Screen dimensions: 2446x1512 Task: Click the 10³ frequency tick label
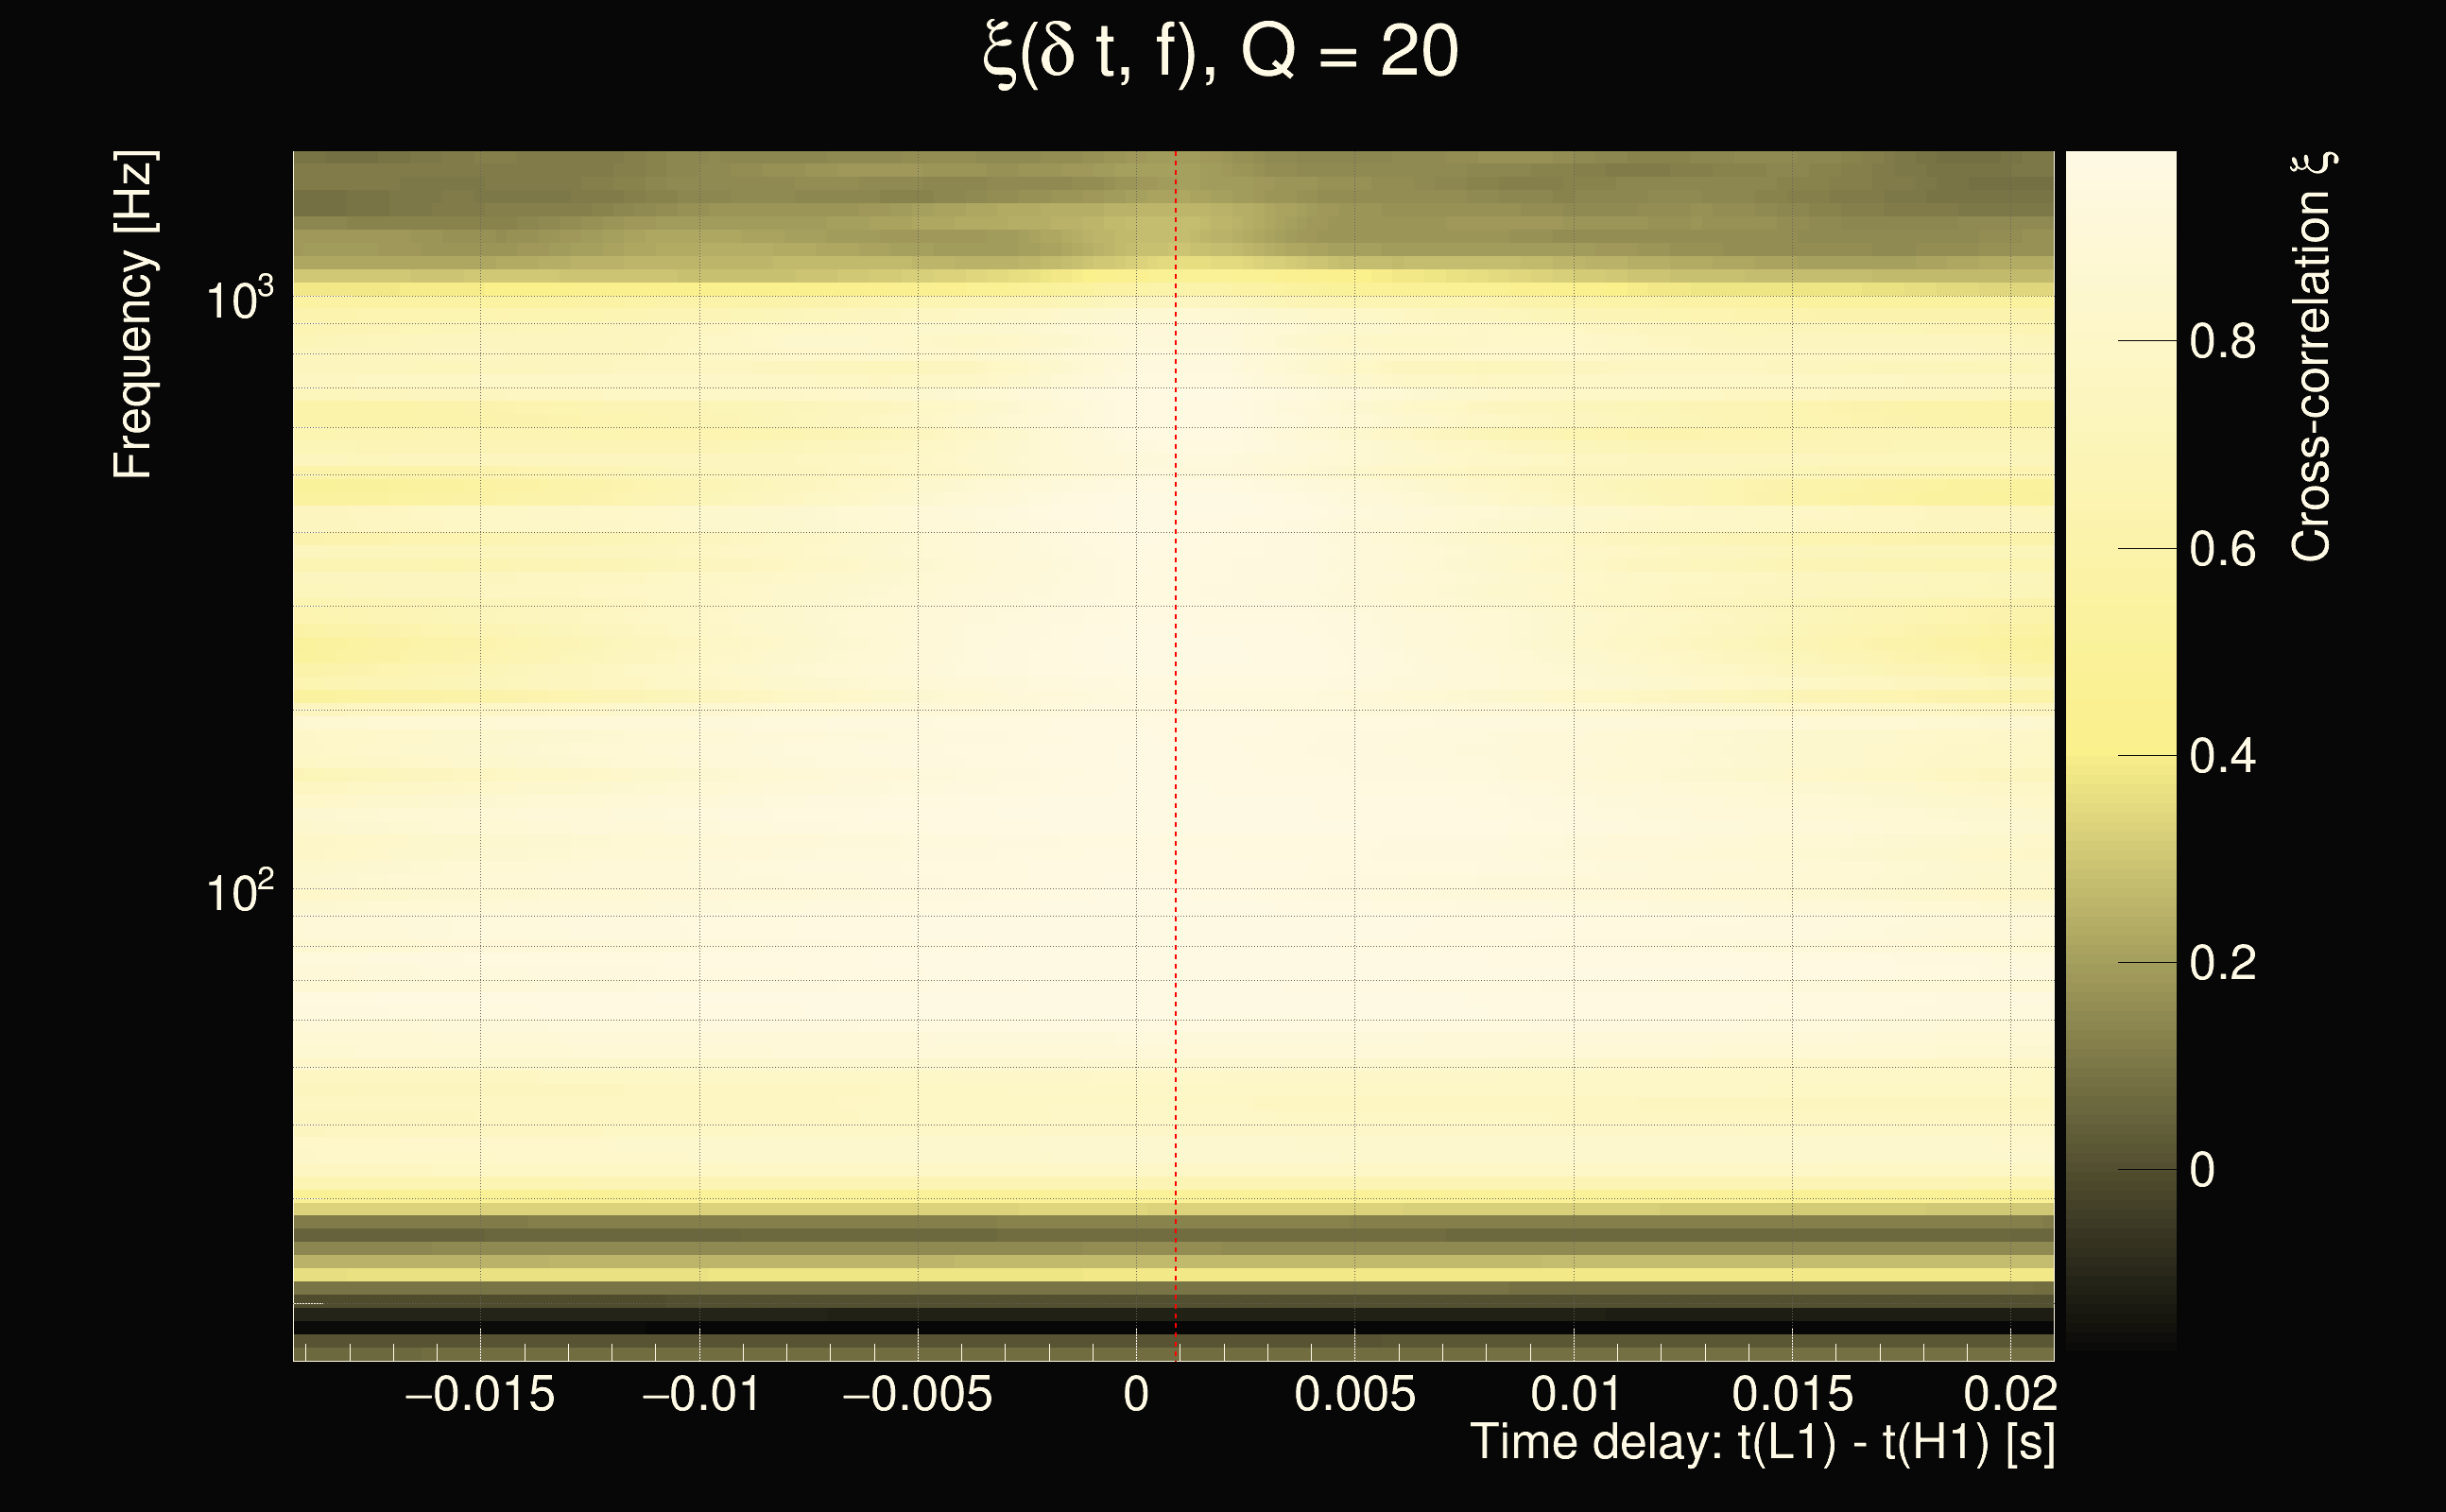click(x=239, y=299)
